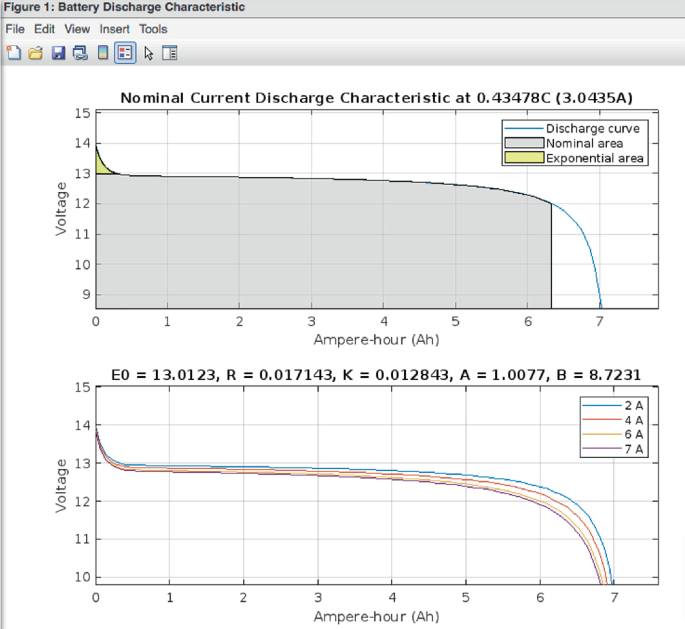Expand the Tools menu
The image size is (685, 629).
[153, 29]
